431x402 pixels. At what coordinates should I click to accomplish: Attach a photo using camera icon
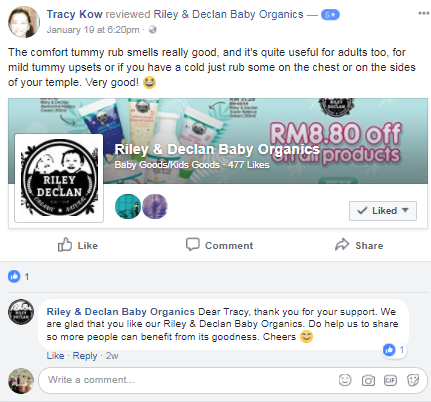pyautogui.click(x=368, y=380)
